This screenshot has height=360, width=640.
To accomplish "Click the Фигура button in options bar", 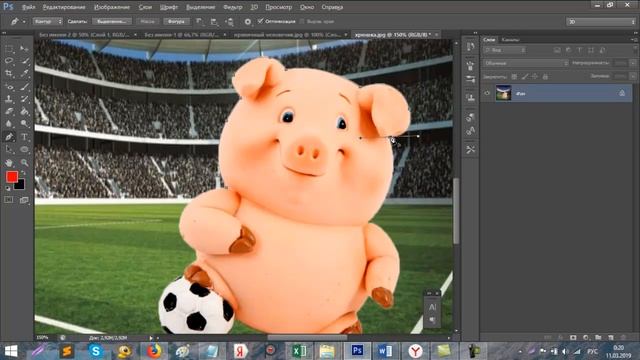I will 176,21.
